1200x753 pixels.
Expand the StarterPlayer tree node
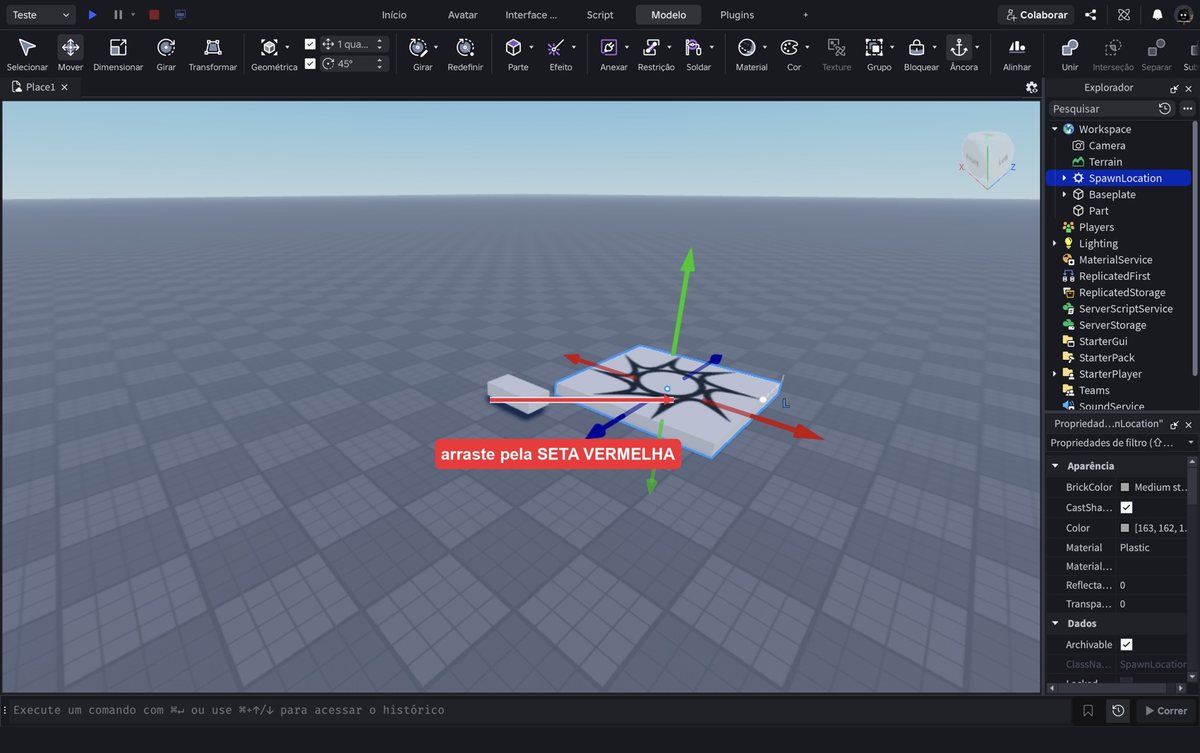pos(1055,374)
